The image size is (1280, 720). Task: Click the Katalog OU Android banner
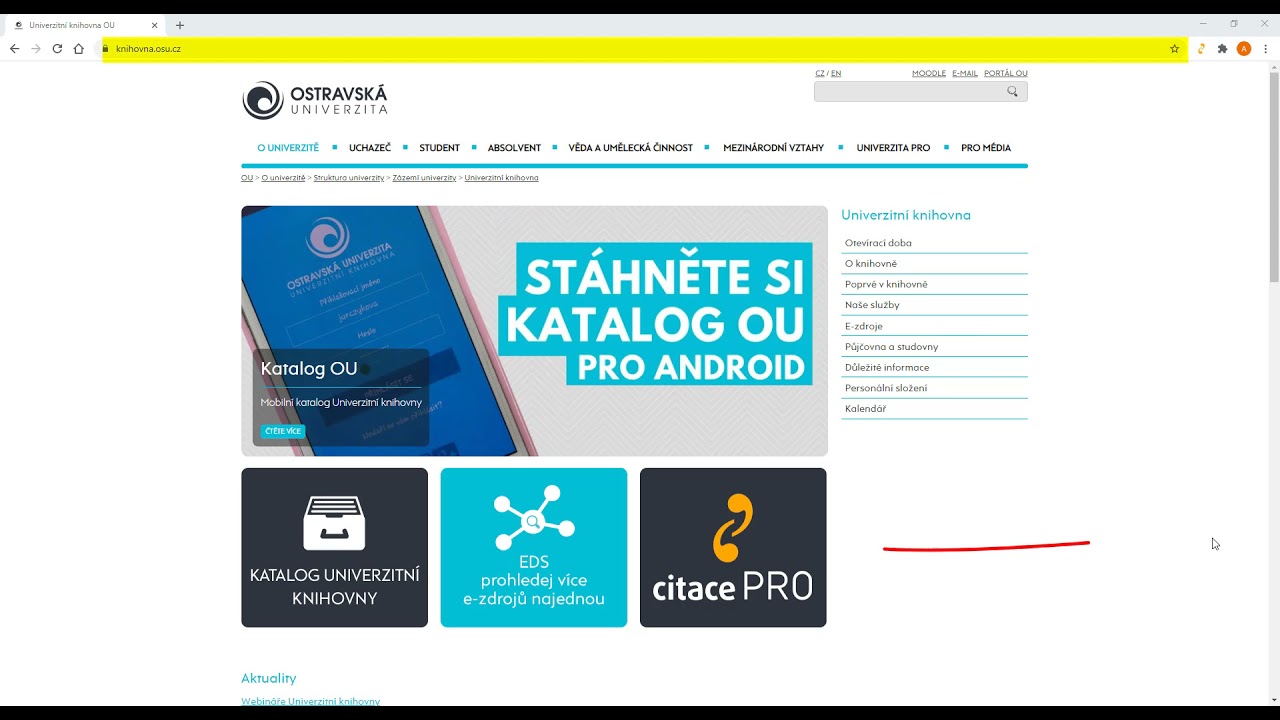(x=534, y=331)
